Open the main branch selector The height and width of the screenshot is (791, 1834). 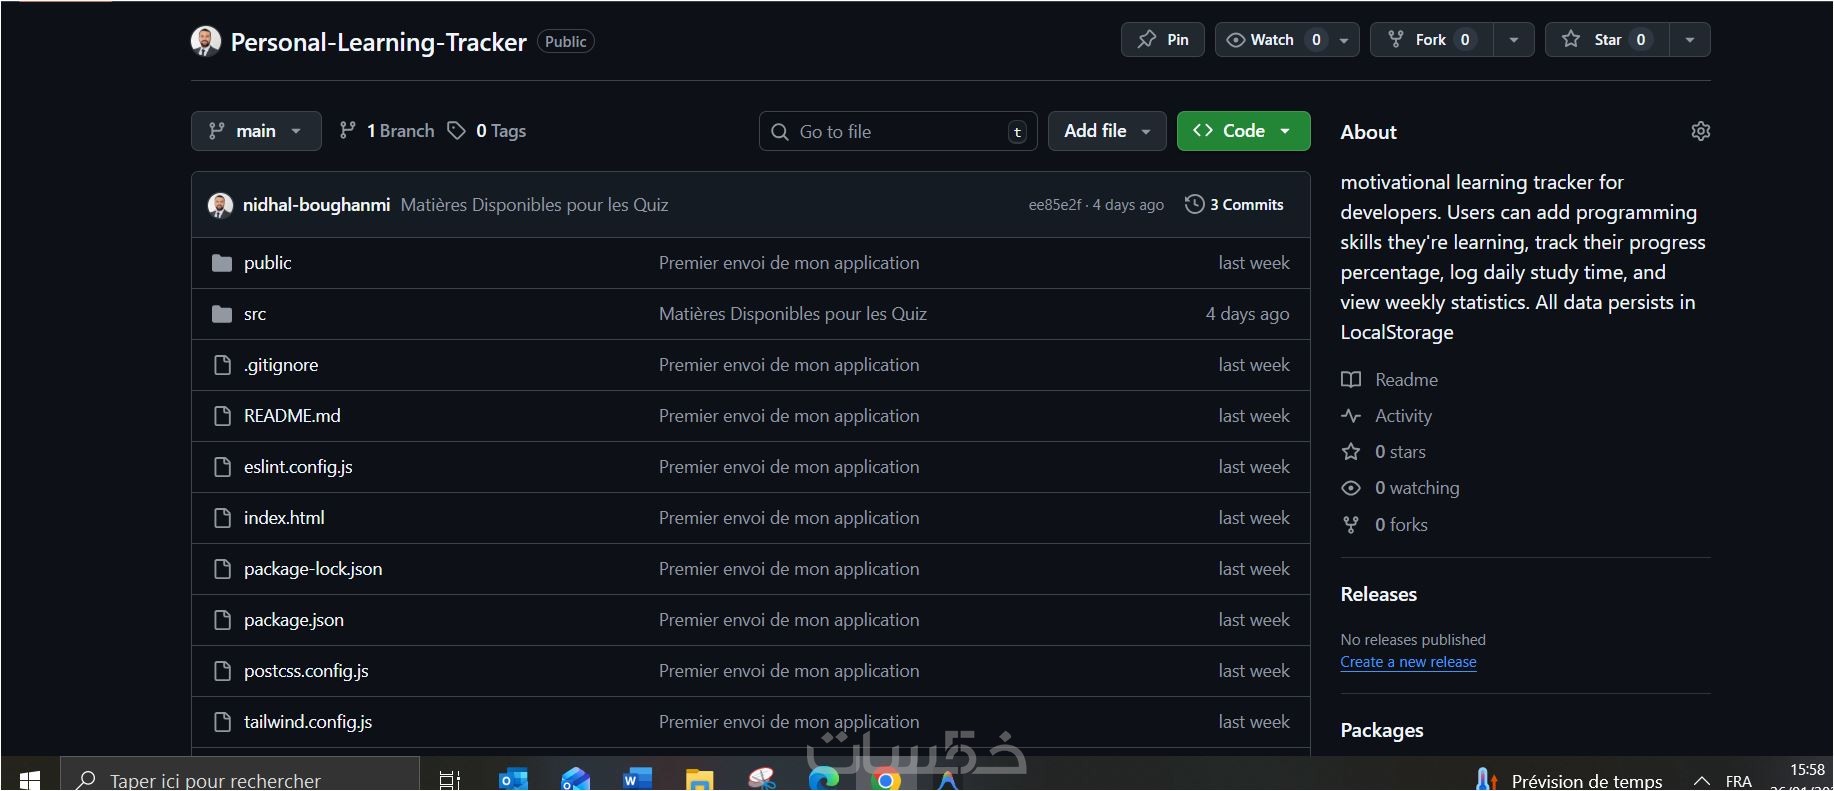256,131
